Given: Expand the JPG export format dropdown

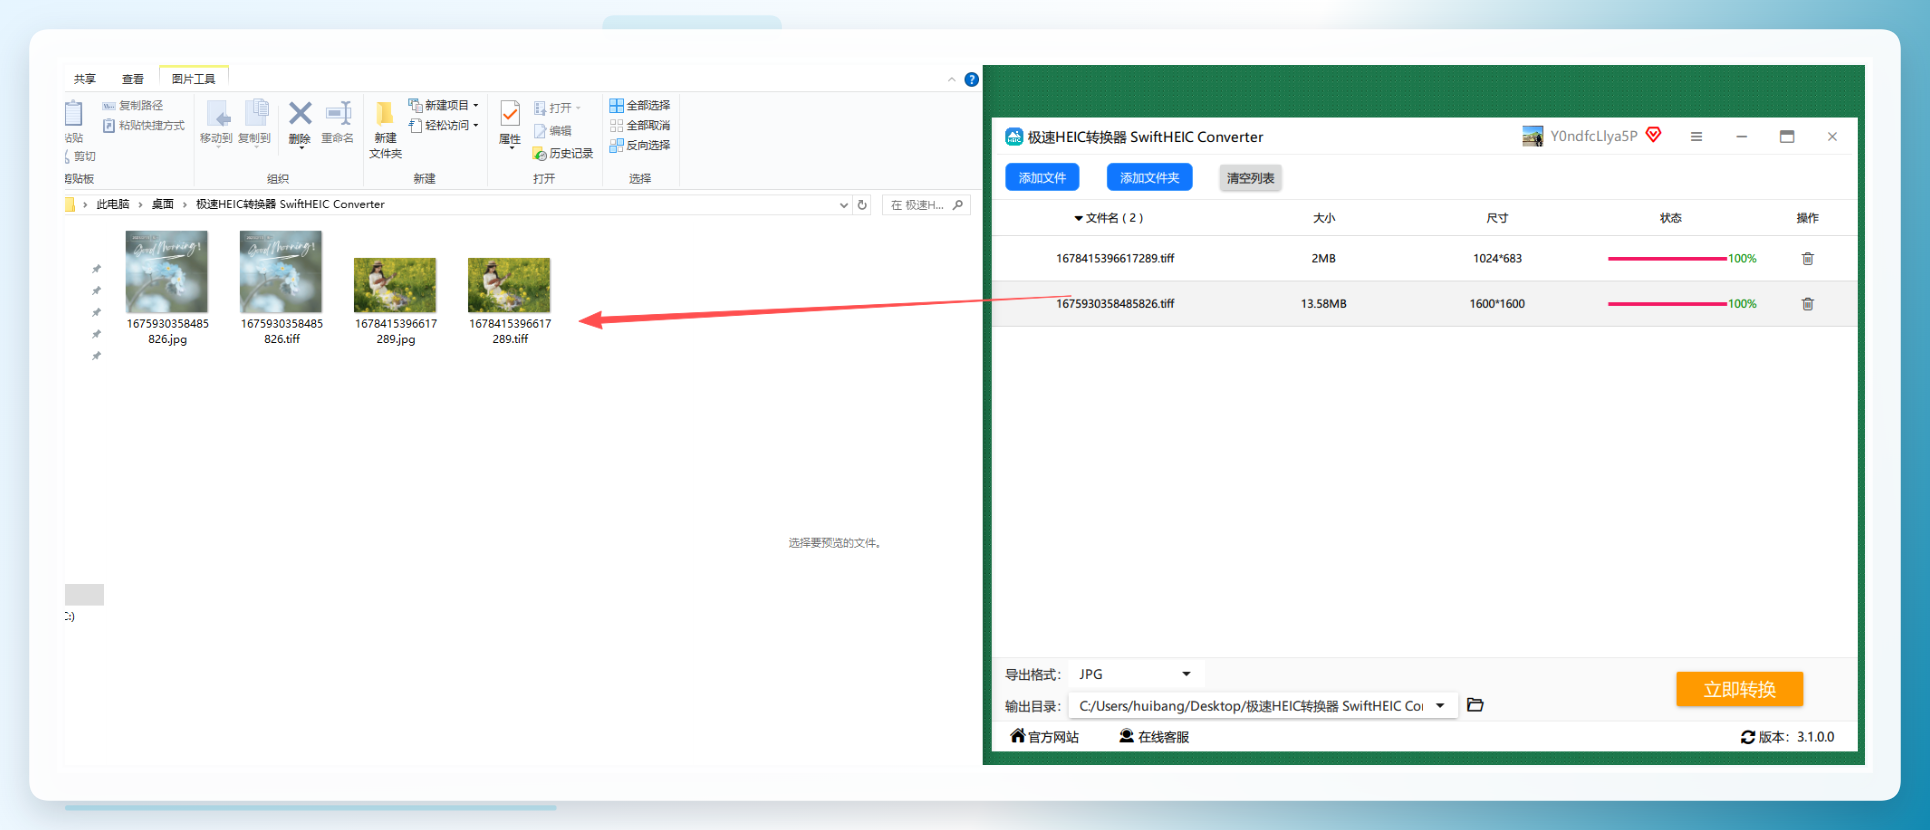Looking at the screenshot, I should [x=1186, y=674].
